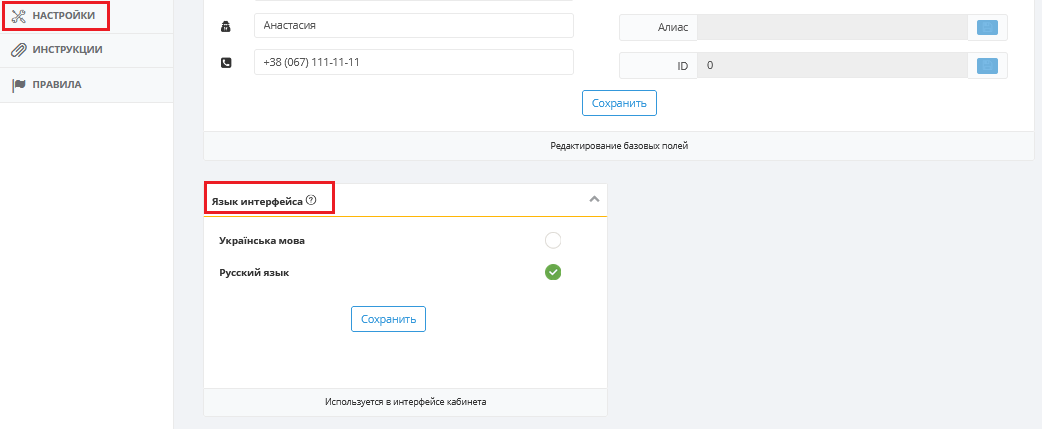Click the paperclip icon beside Инструкции
The image size is (1042, 429).
pyautogui.click(x=19, y=50)
